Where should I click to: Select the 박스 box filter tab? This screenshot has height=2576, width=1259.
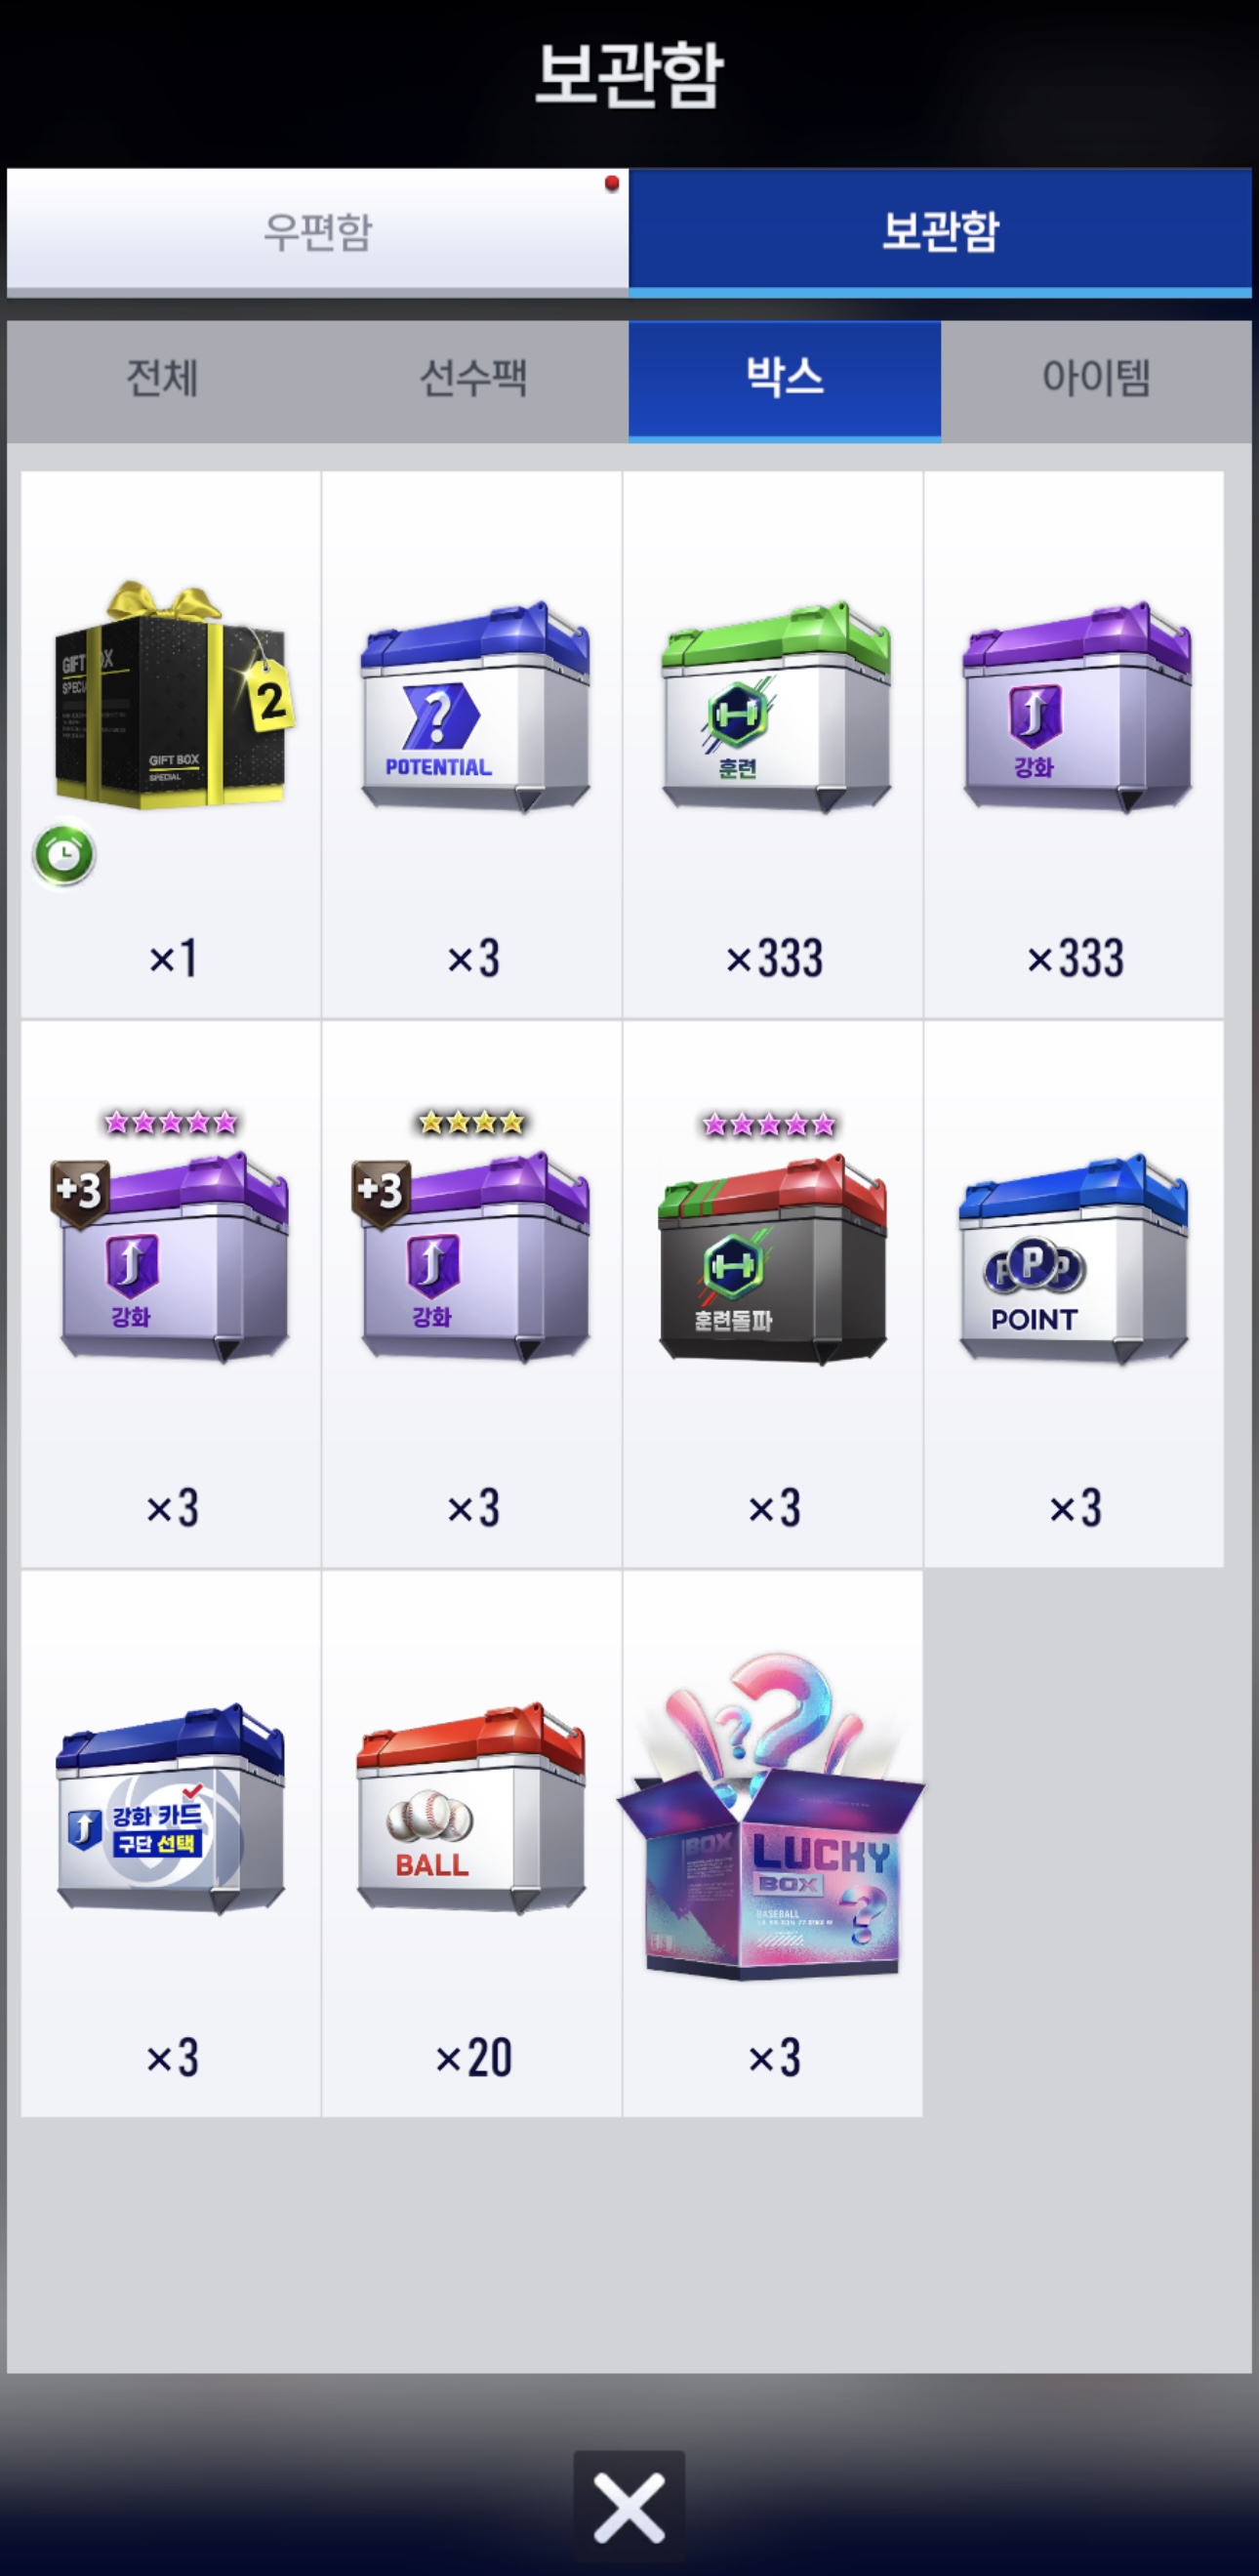tap(785, 380)
